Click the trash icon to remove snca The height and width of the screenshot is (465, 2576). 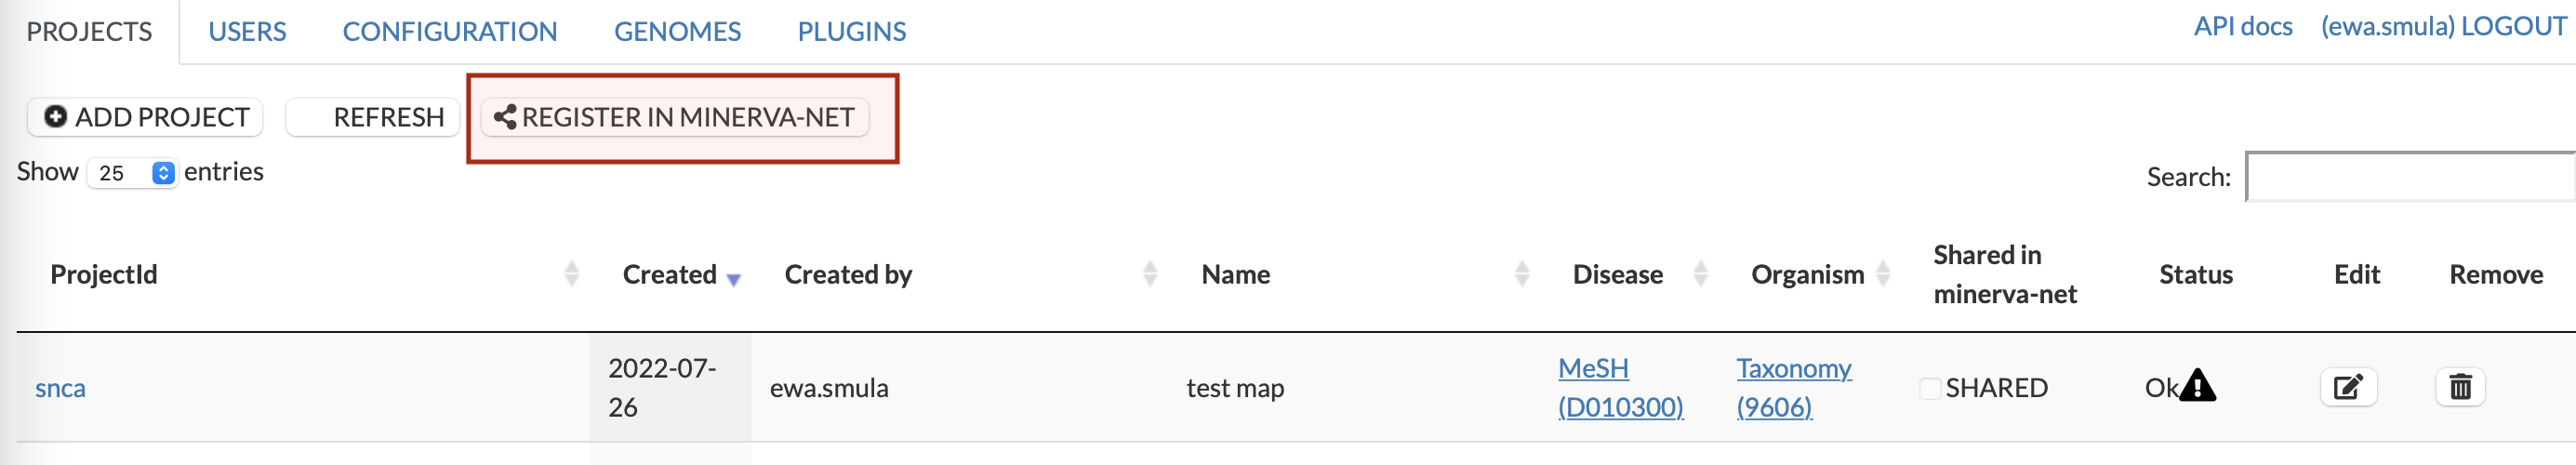point(2460,387)
